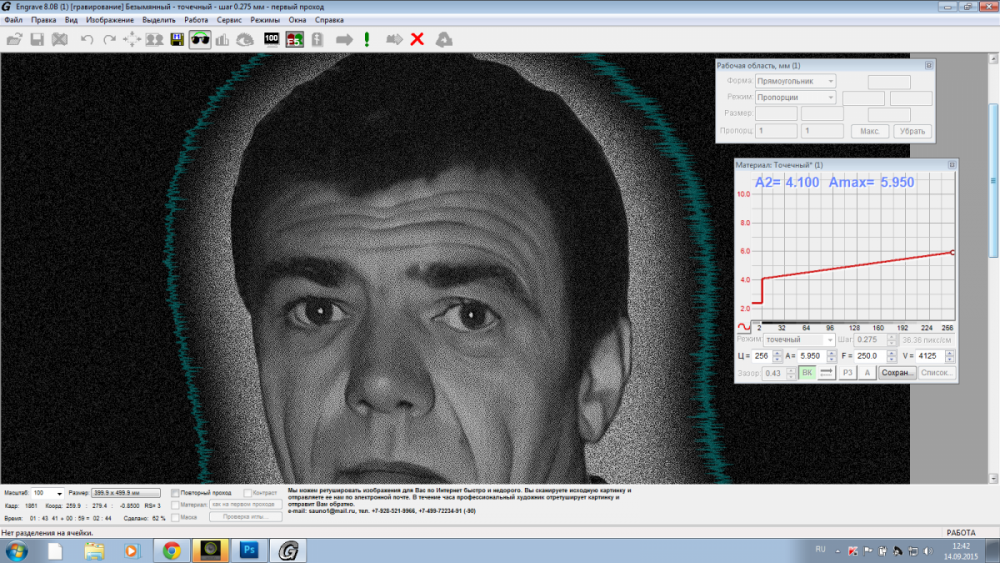Toggle the Материал checkbox
Screen dimensions: 1000x563
tap(177, 505)
